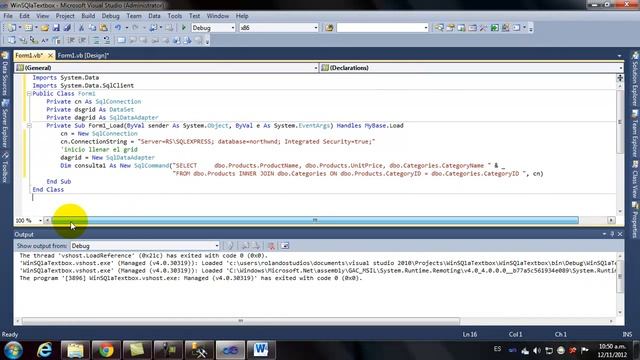Open Solution Explorer from the toolbar icon

click(439, 28)
